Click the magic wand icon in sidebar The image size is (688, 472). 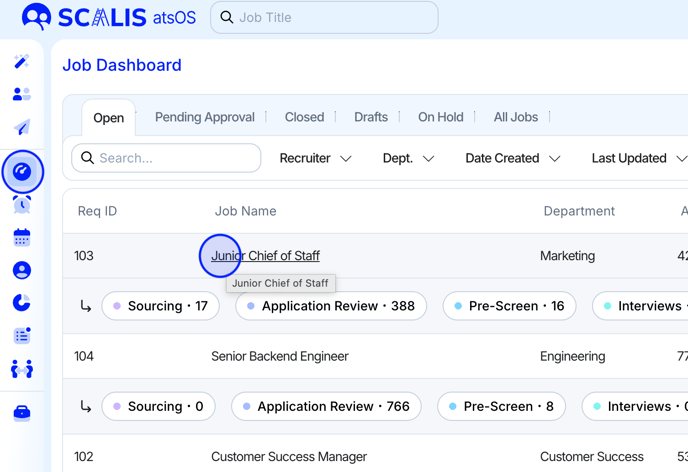coord(22,62)
